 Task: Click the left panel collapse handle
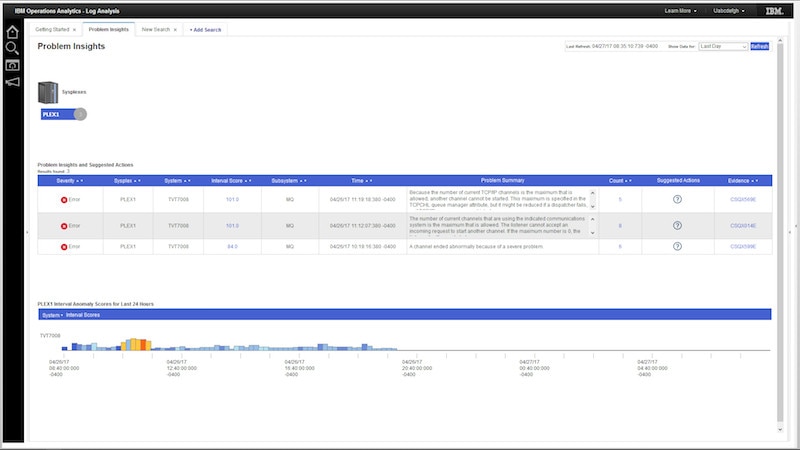point(27,233)
